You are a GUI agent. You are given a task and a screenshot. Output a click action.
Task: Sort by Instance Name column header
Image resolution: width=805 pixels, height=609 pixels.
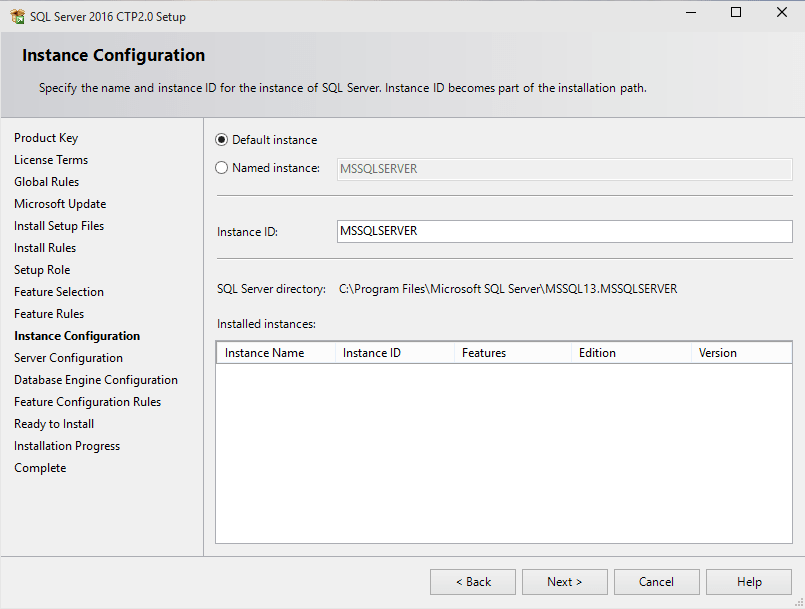pyautogui.click(x=276, y=353)
